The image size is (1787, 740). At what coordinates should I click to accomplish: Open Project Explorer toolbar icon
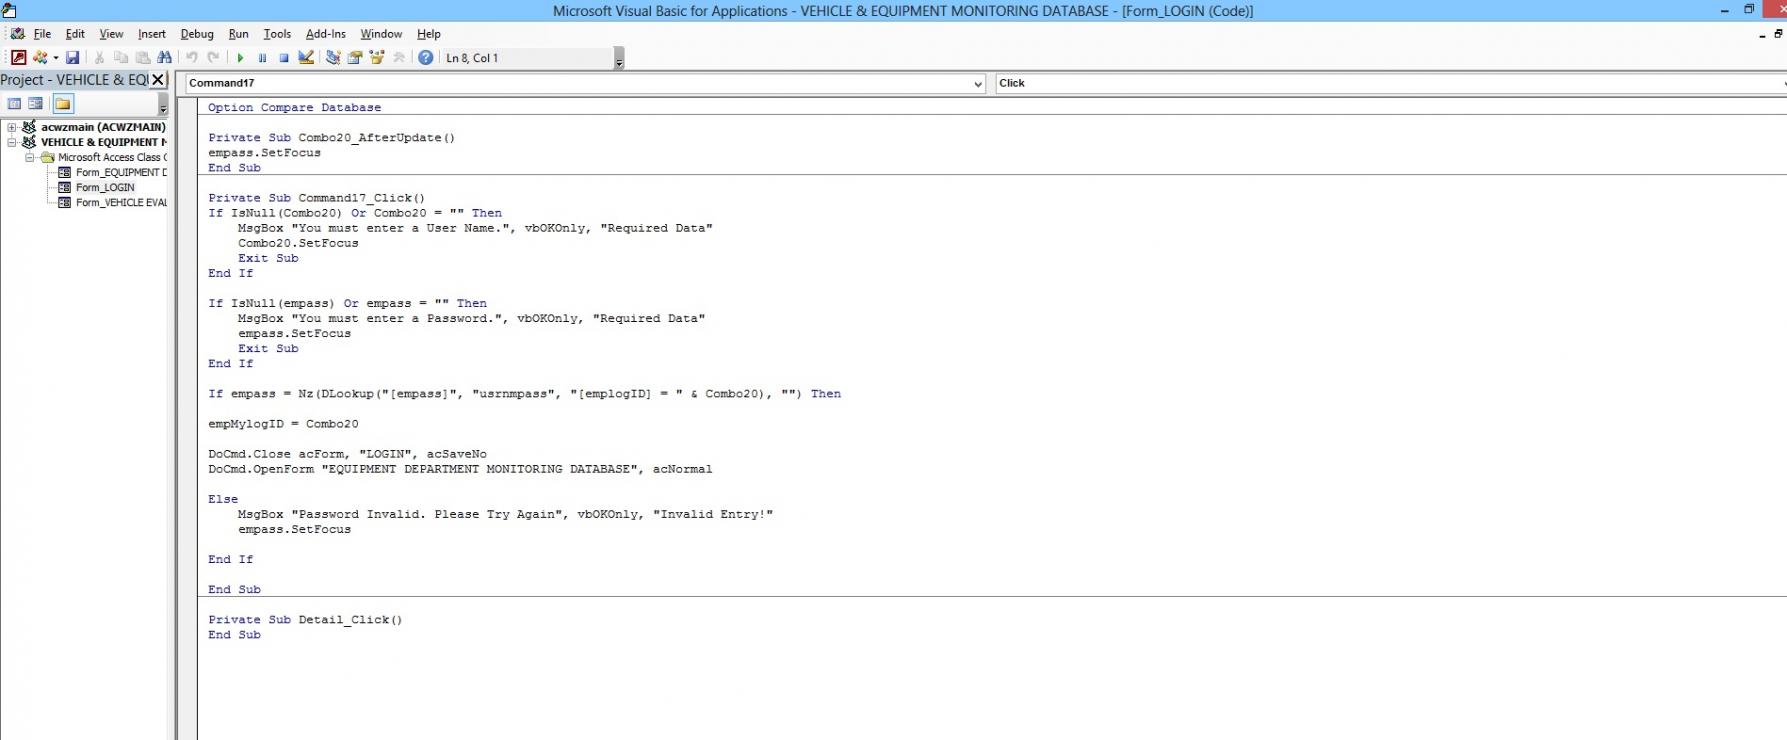[333, 58]
